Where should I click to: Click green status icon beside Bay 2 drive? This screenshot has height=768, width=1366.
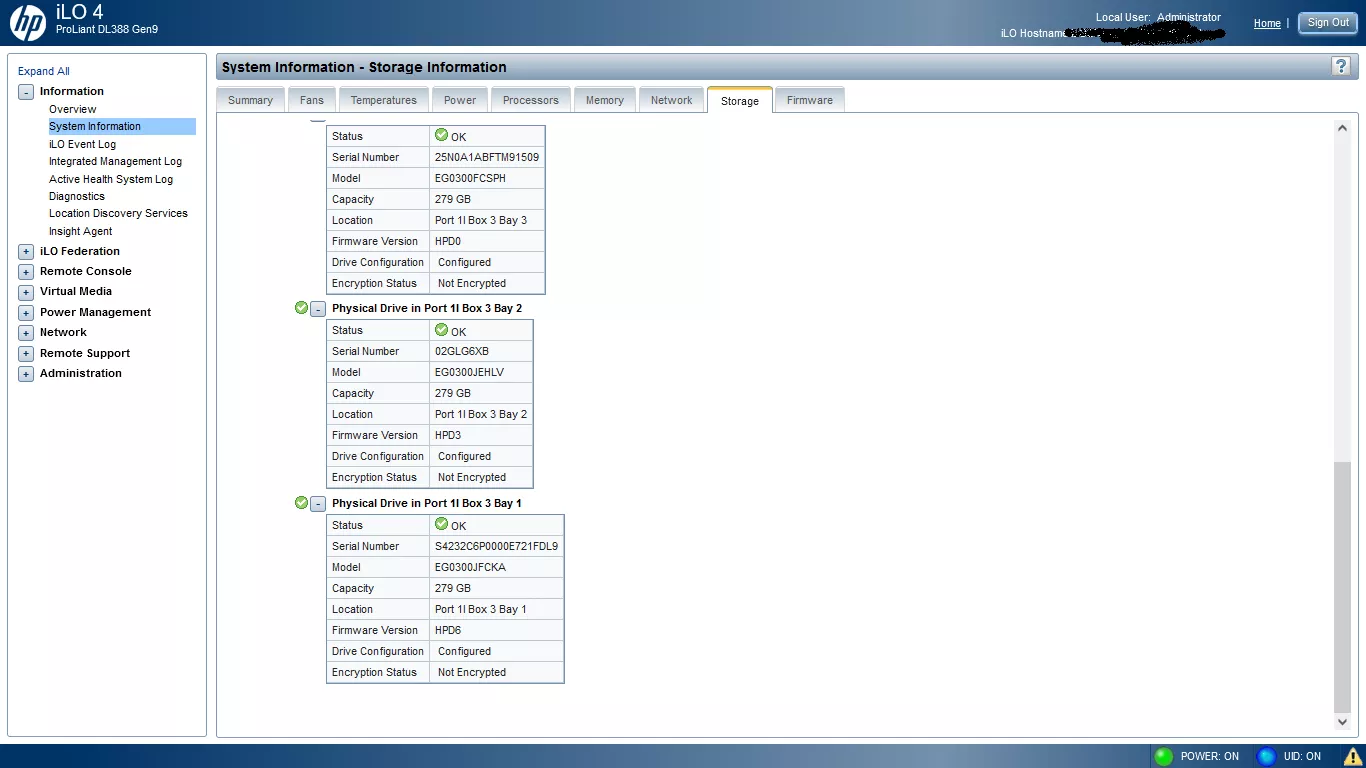tap(301, 307)
